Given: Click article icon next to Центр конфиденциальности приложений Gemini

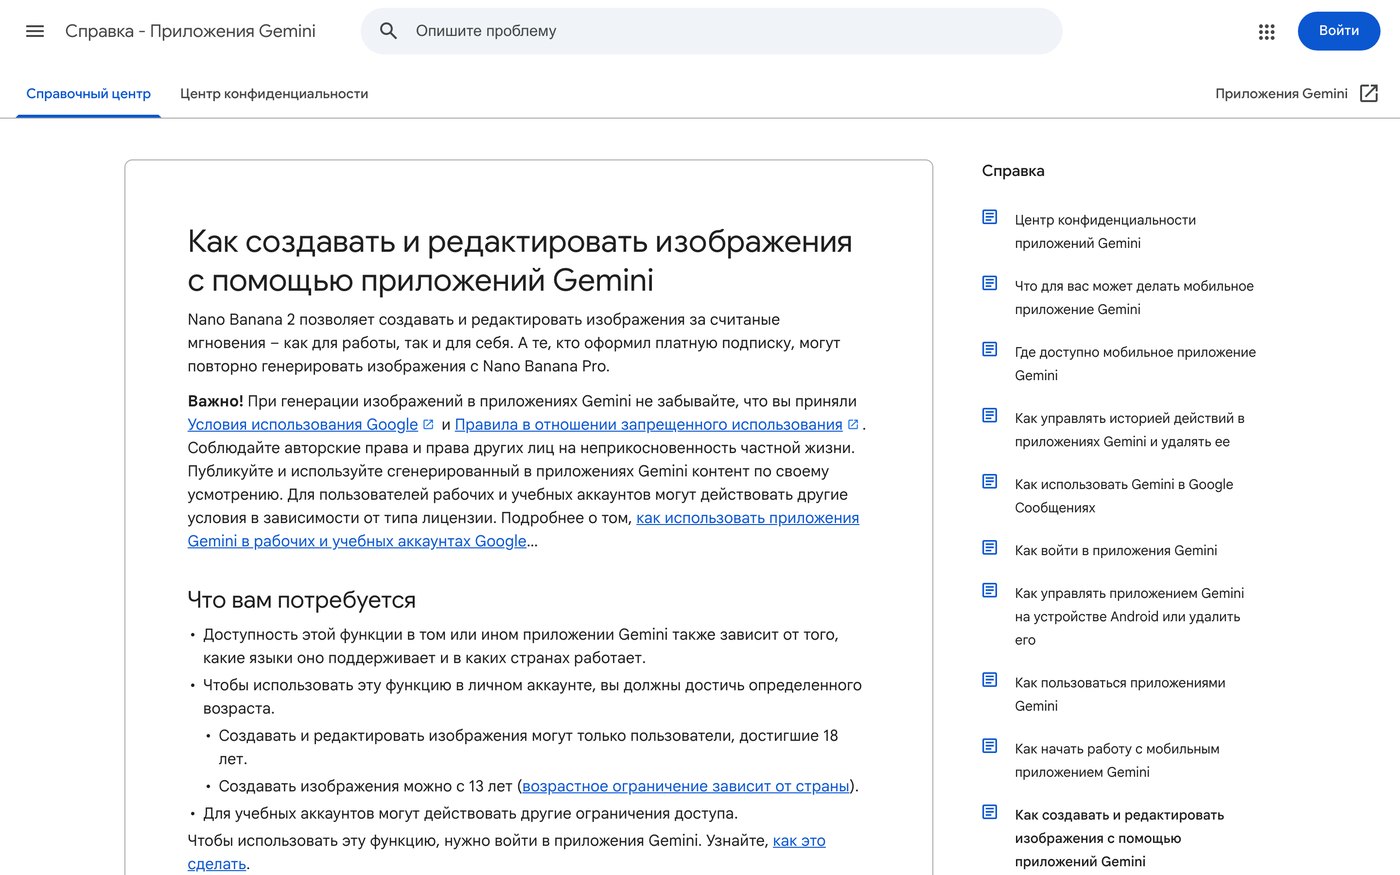Looking at the screenshot, I should pyautogui.click(x=990, y=217).
